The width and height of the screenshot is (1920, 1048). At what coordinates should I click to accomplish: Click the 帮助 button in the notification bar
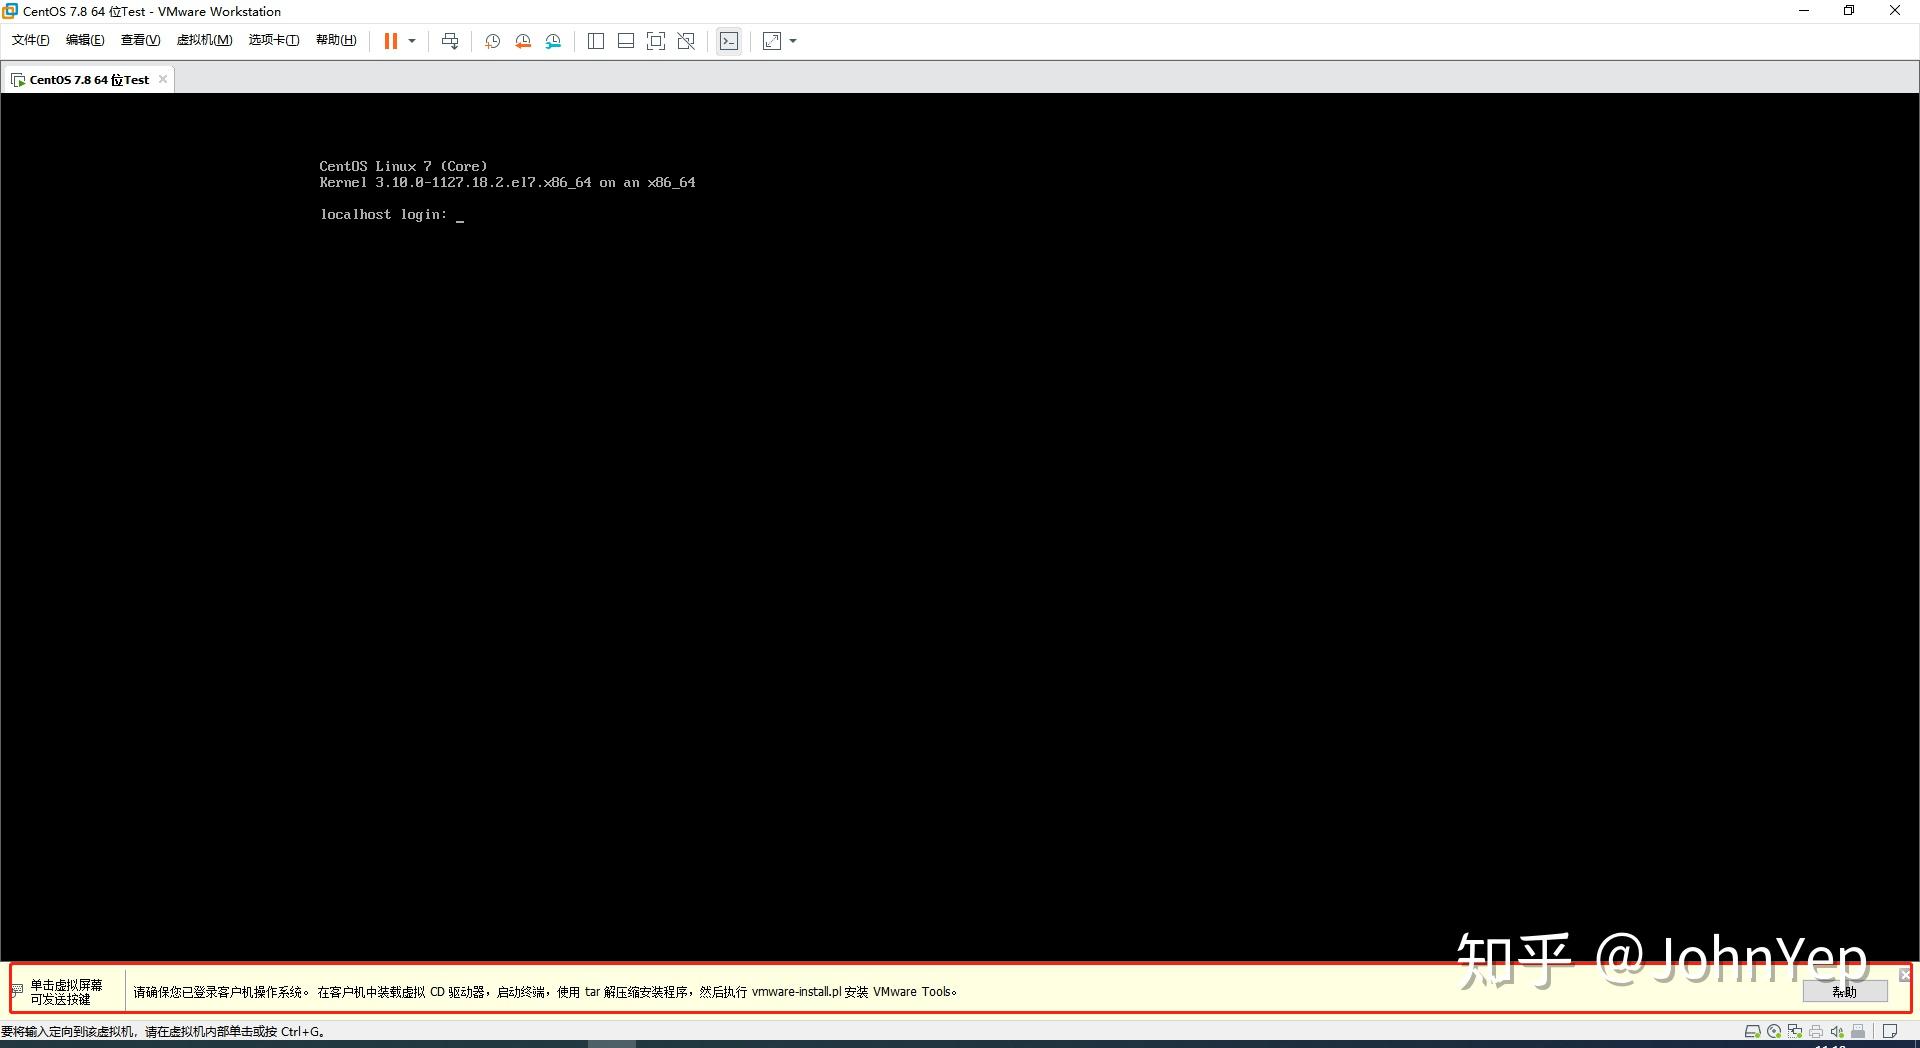coord(1845,991)
